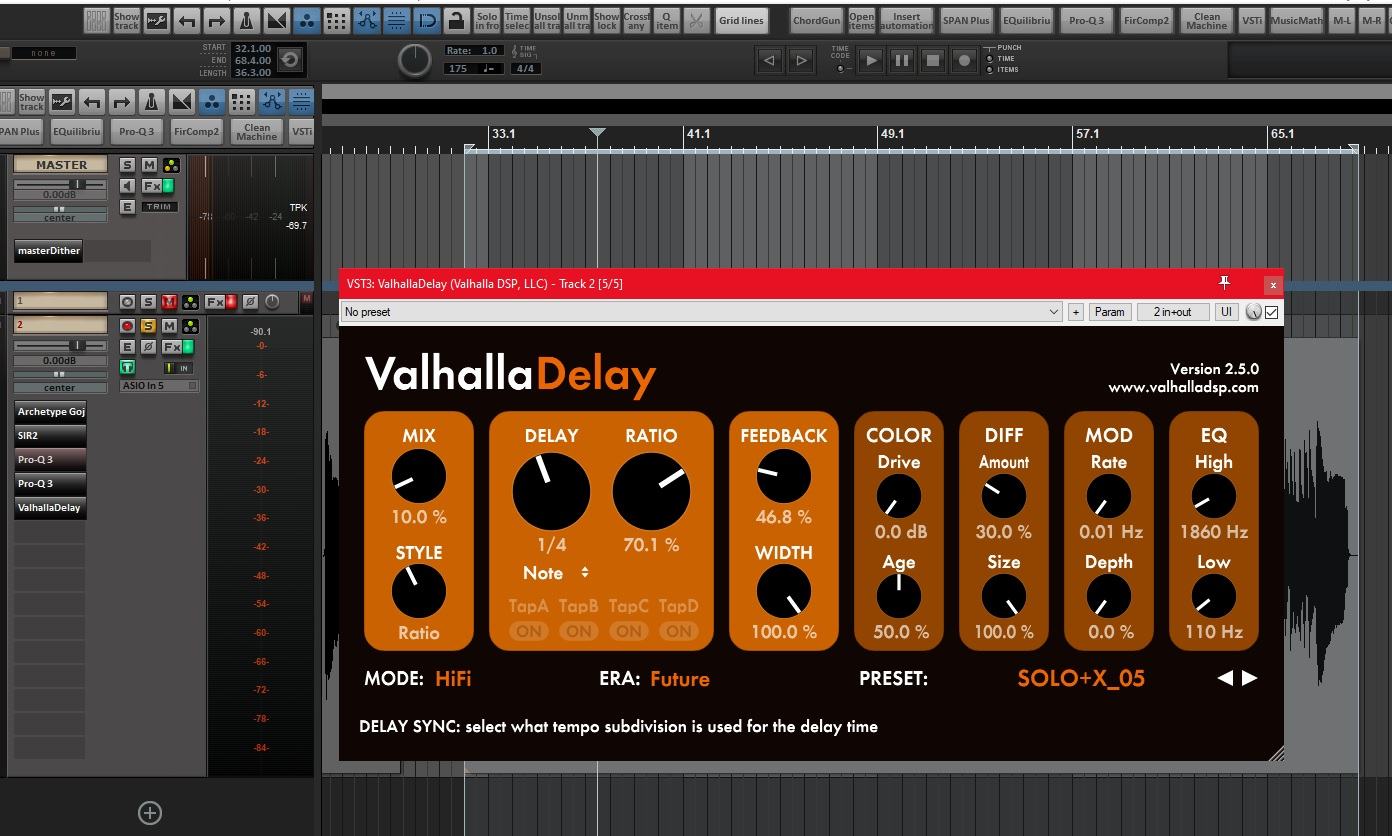Open SIR2 in track 2 FX list

(50, 436)
